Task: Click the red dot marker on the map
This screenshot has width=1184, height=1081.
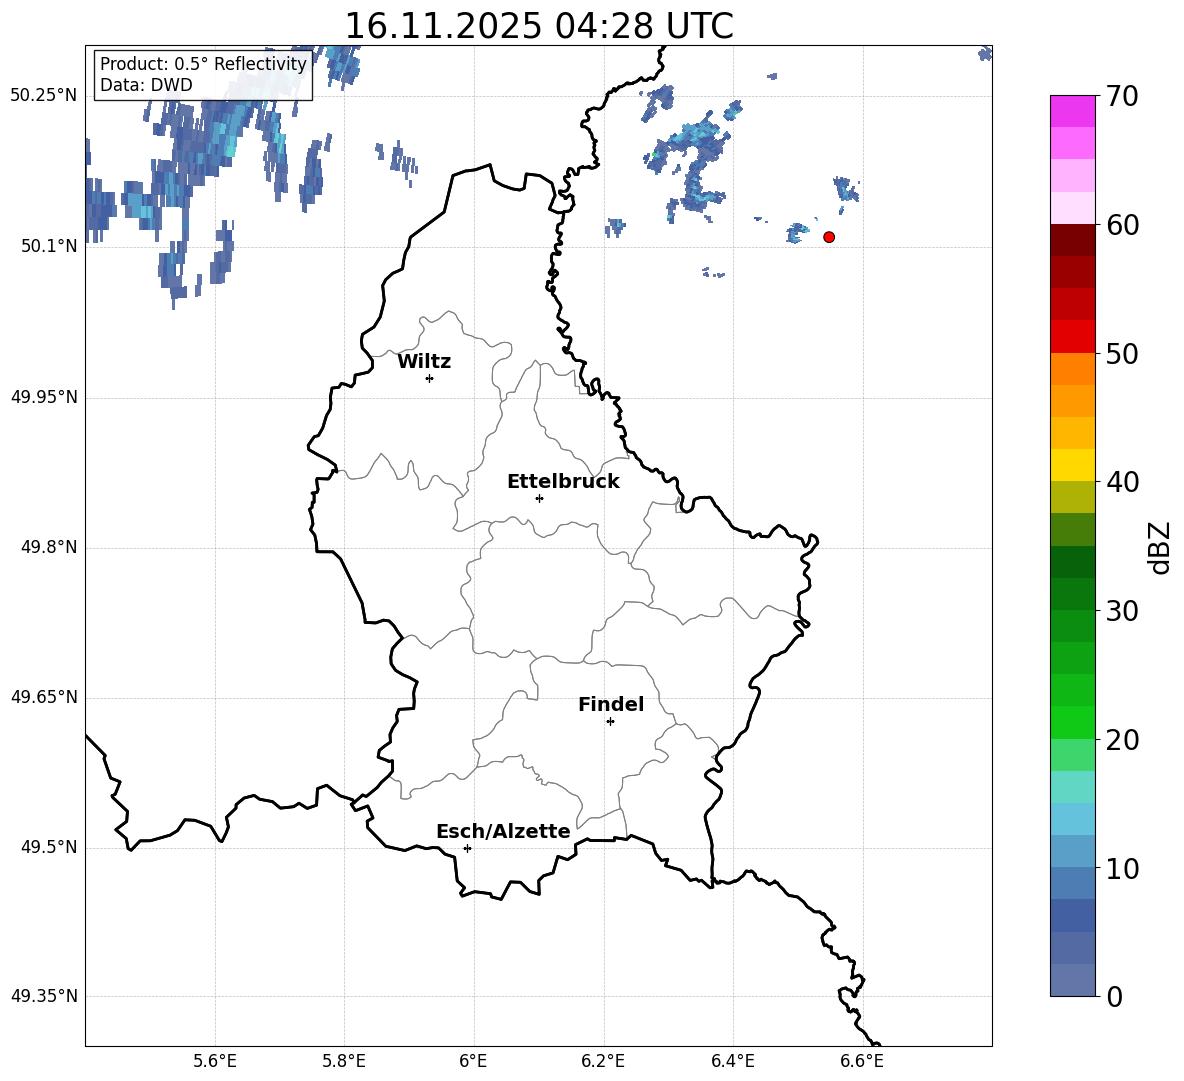Action: pyautogui.click(x=829, y=237)
